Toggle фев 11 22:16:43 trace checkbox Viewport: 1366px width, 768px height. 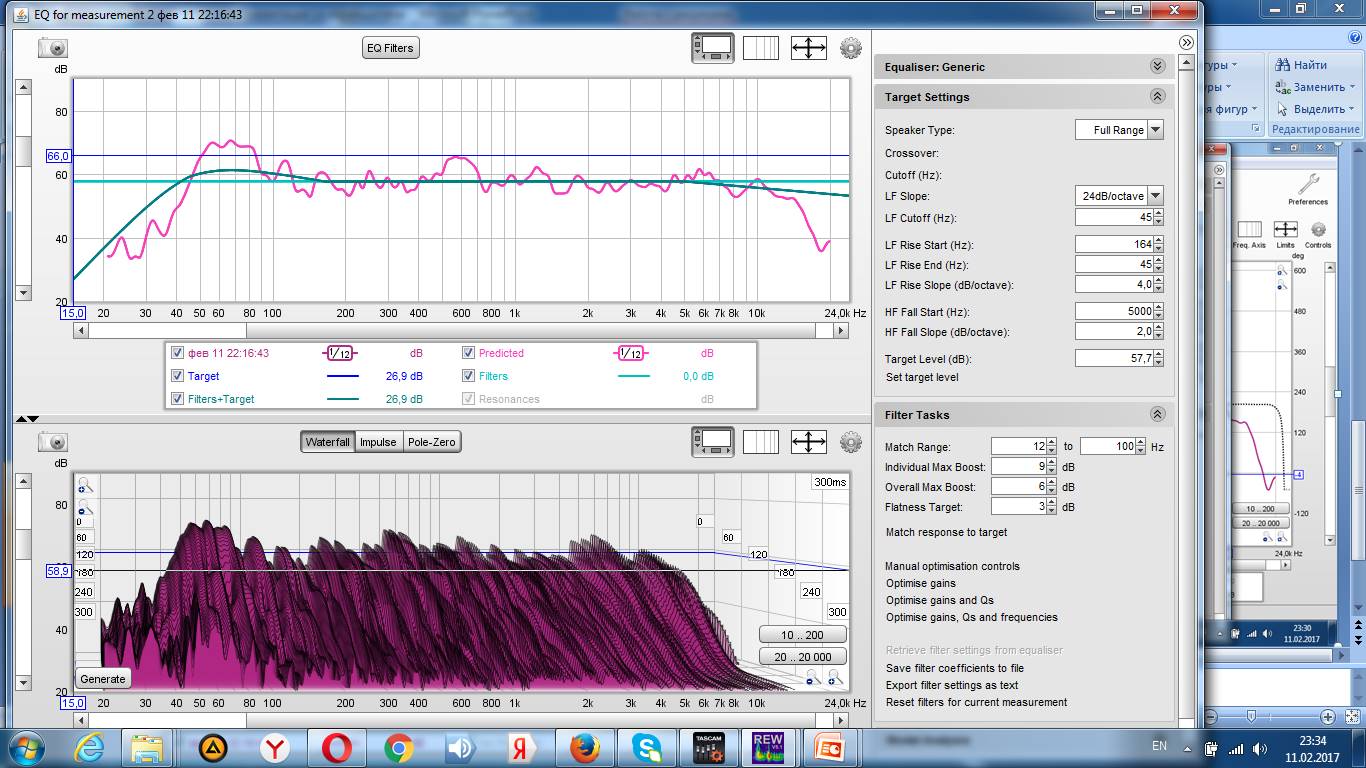(177, 353)
